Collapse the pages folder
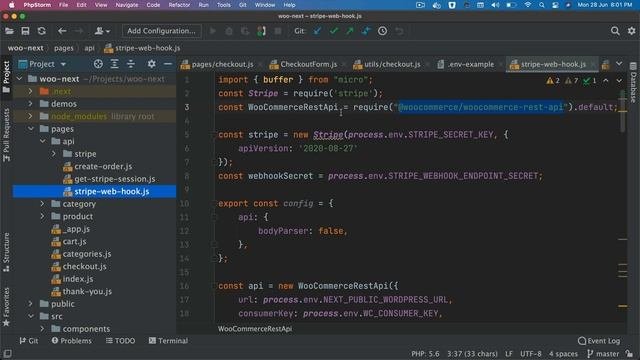Screen dimensions: 640x360 click(x=31, y=129)
